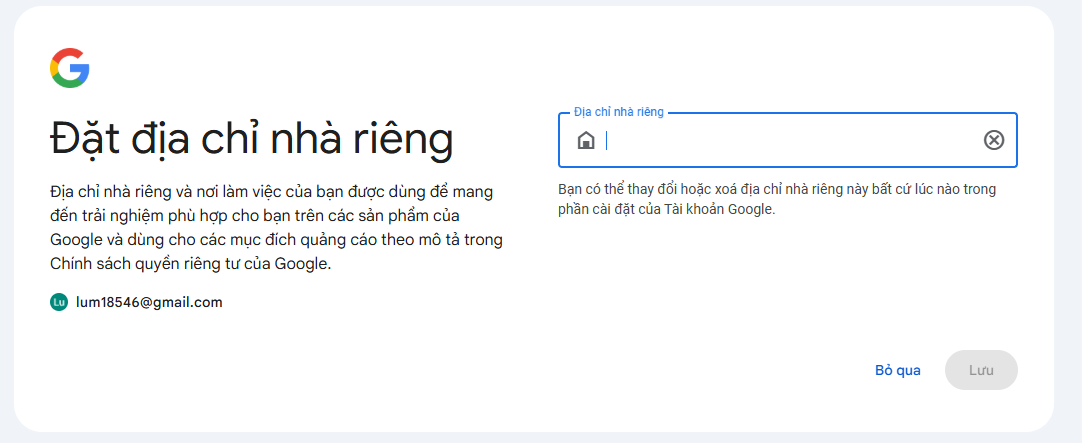This screenshot has height=443, width=1082.
Task: Click the blinking text cursor in the address box
Action: coord(607,140)
